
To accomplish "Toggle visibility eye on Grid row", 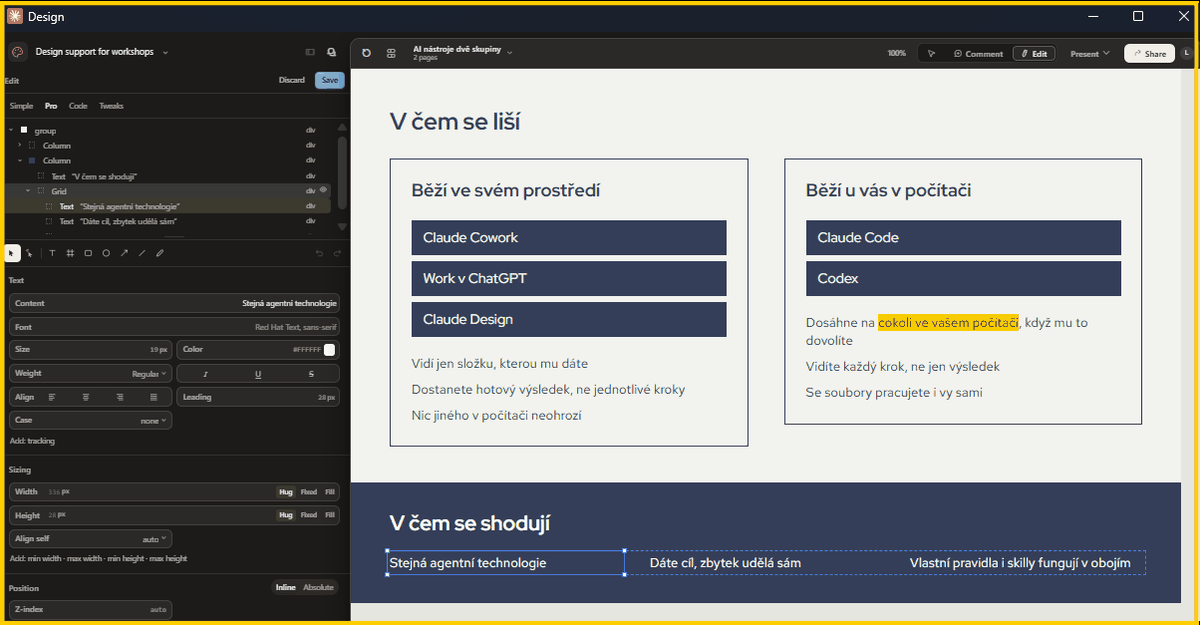I will [x=323, y=190].
